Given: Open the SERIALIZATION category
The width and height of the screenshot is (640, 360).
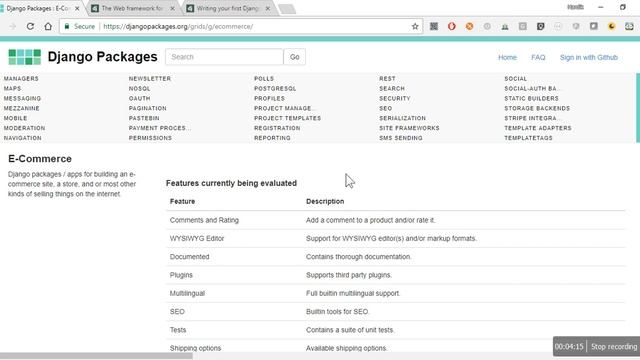Looking at the screenshot, I should click(402, 118).
